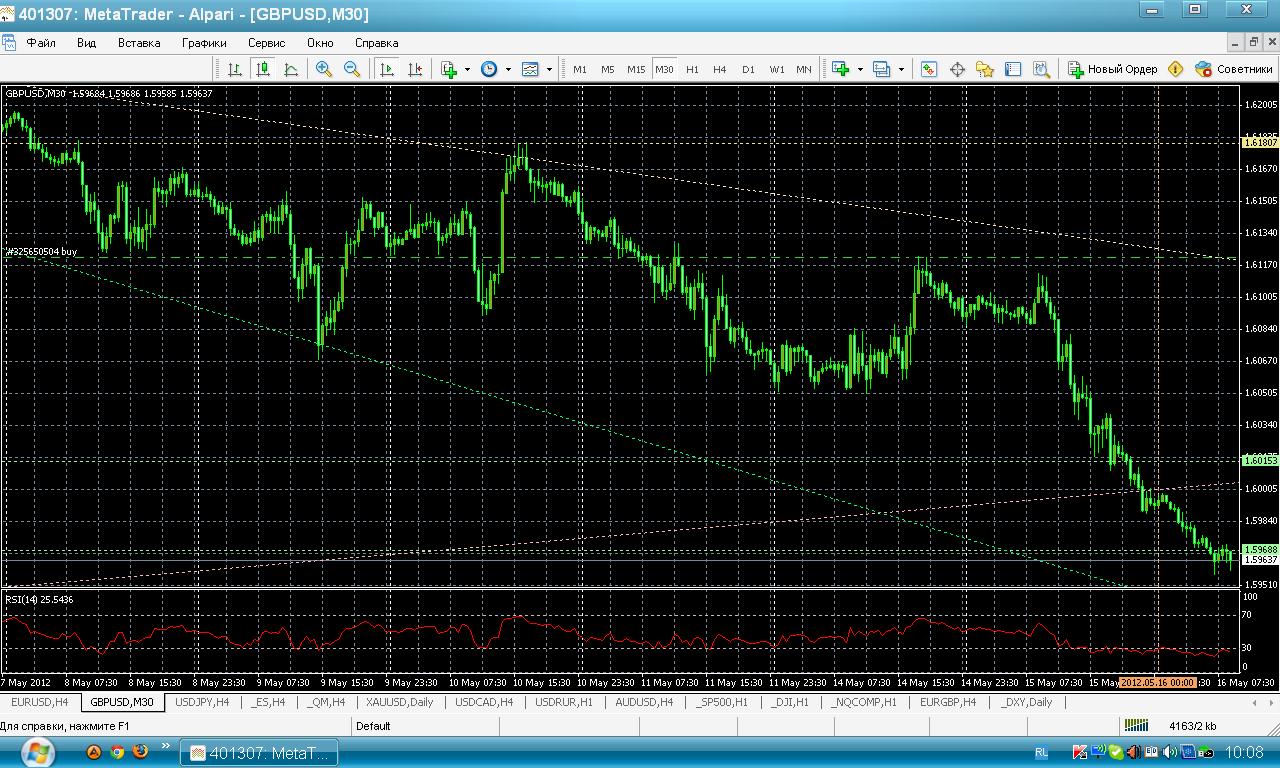
Task: Click the RSI(14) indicator label
Action: pyautogui.click(x=39, y=600)
